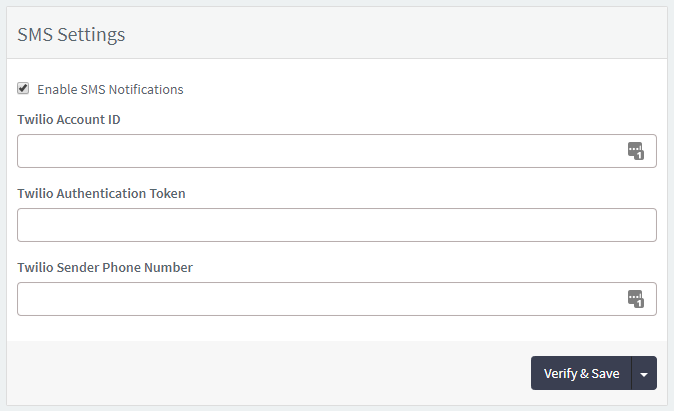Click the Twilio Authentication Token label
Screen dimensions: 674x411
[x=101, y=193]
